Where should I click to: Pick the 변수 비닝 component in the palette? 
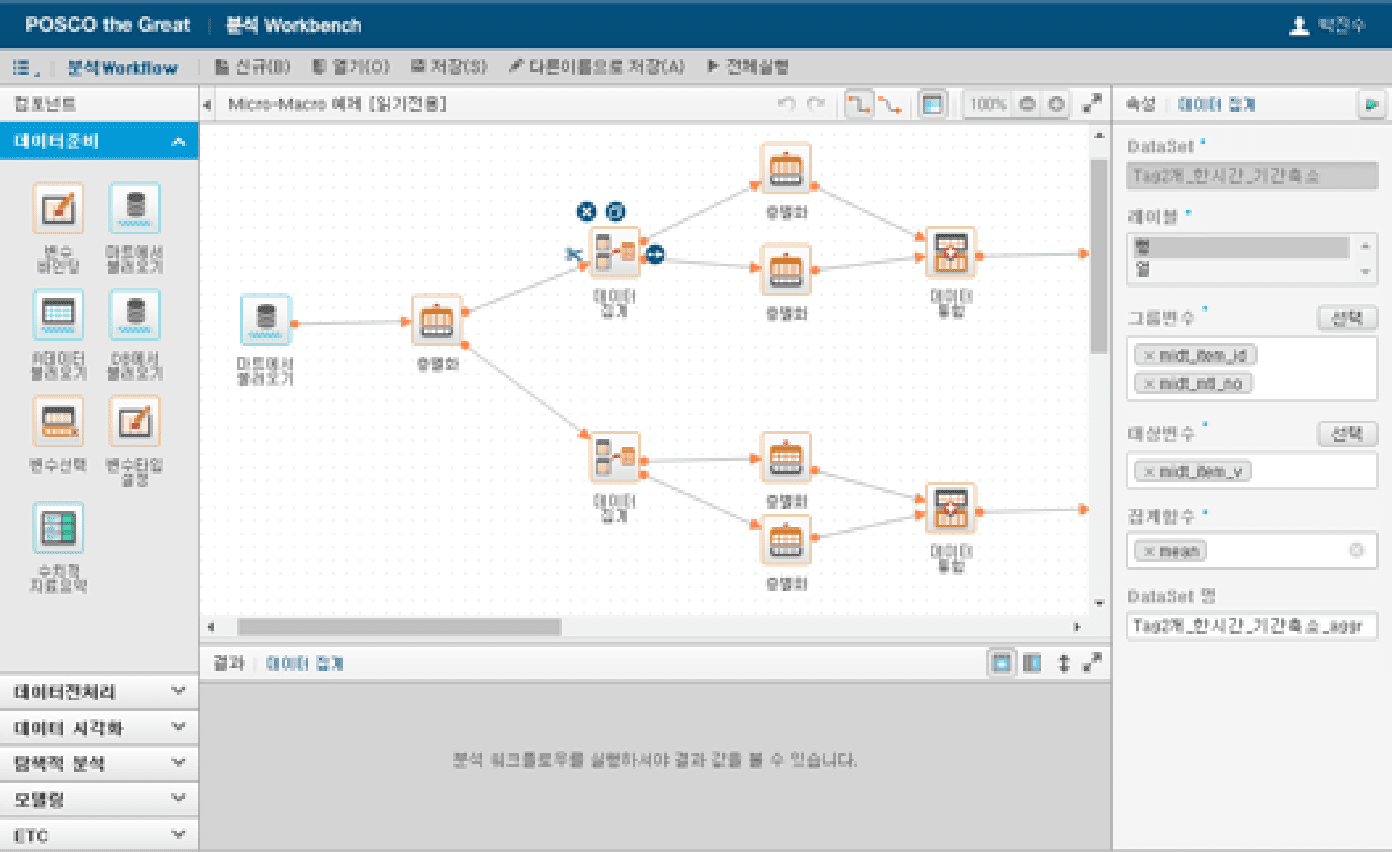point(58,229)
